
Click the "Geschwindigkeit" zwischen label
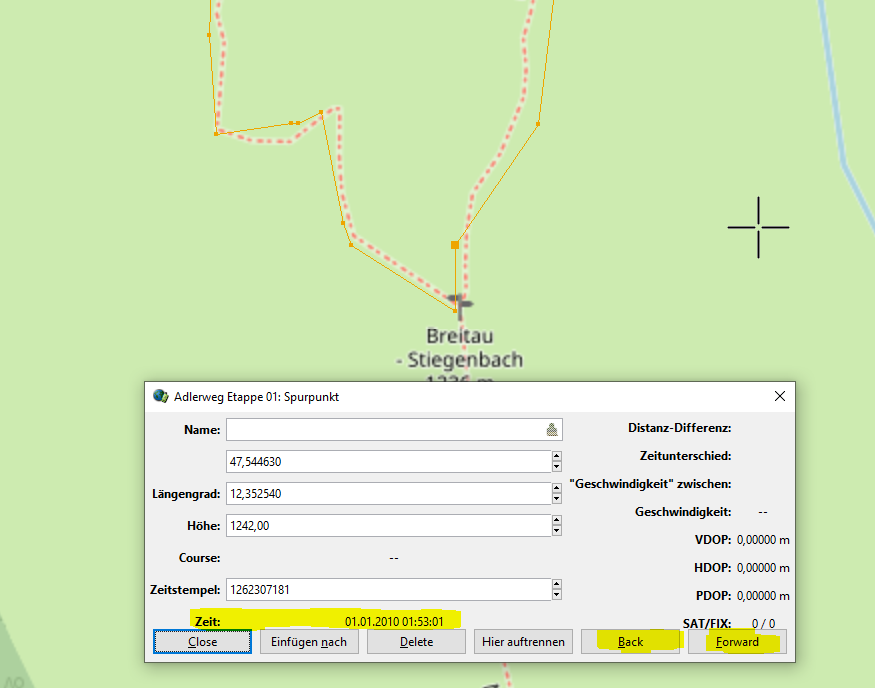pos(650,484)
